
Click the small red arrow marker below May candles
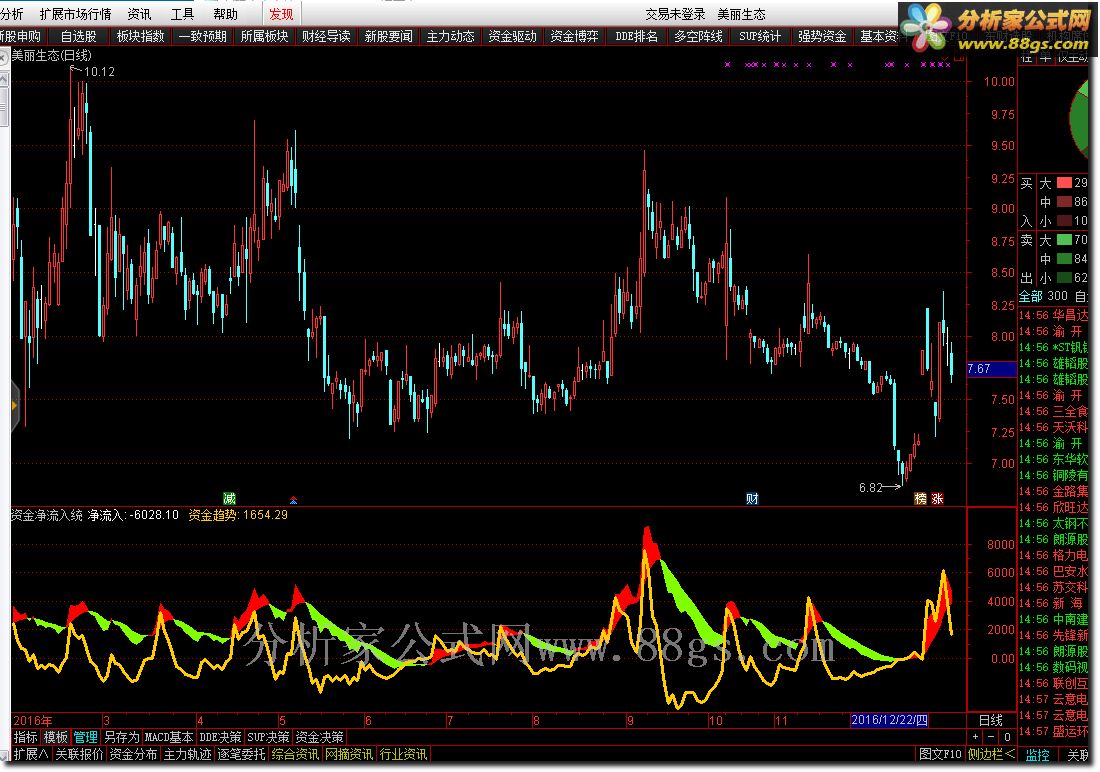pyautogui.click(x=293, y=500)
